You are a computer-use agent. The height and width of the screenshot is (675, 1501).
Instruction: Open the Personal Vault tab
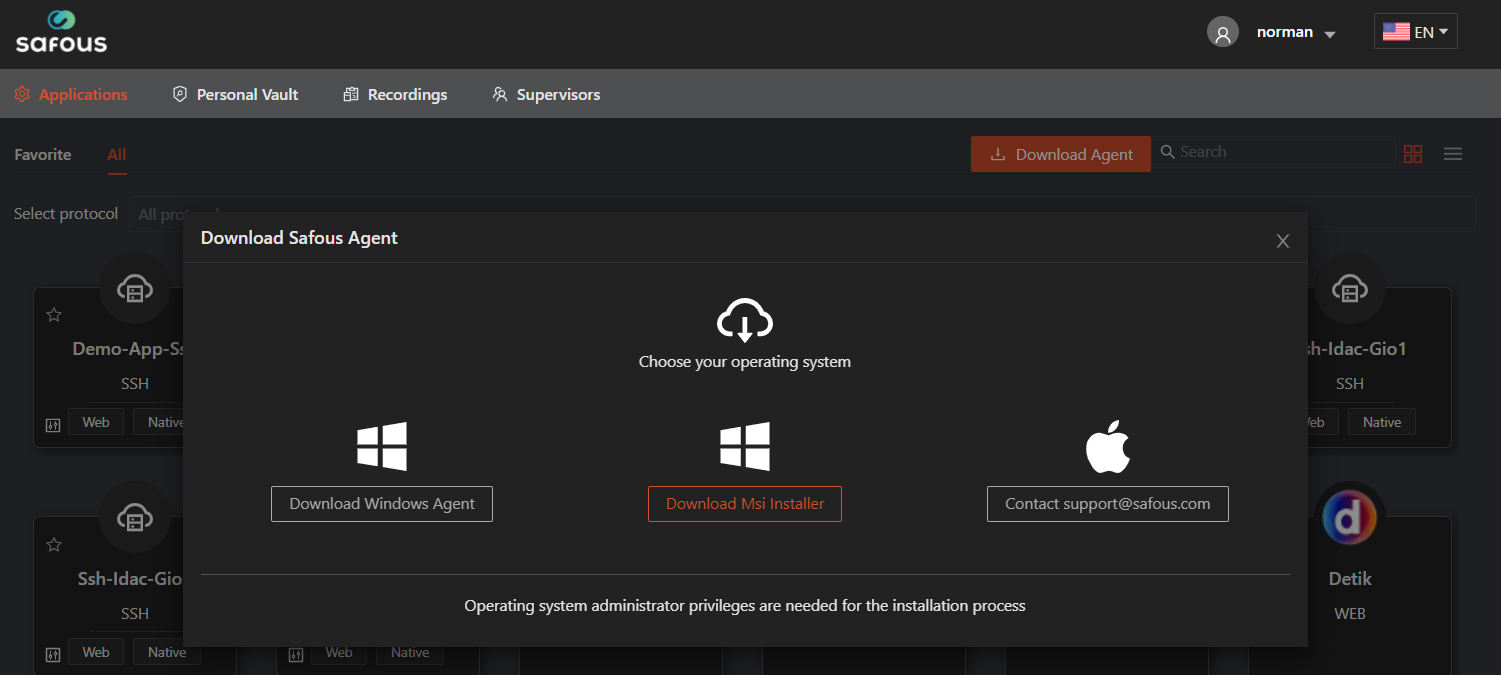click(236, 94)
